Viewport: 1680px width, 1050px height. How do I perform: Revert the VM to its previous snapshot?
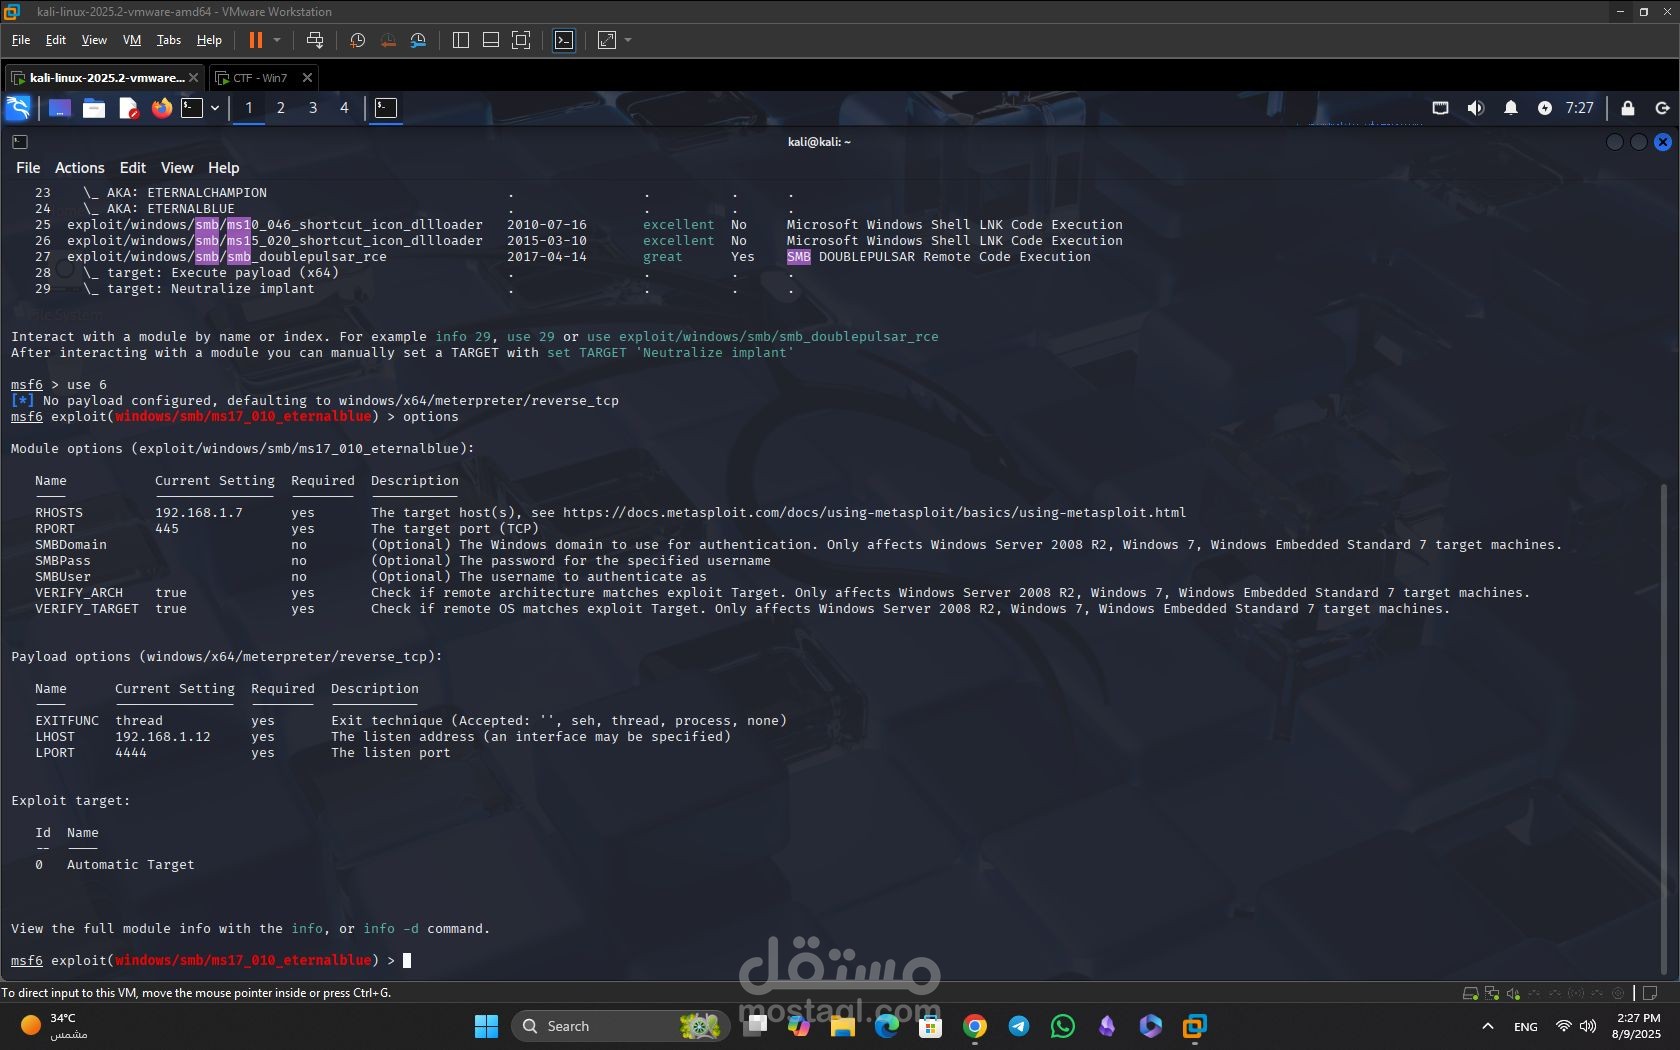pyautogui.click(x=388, y=40)
